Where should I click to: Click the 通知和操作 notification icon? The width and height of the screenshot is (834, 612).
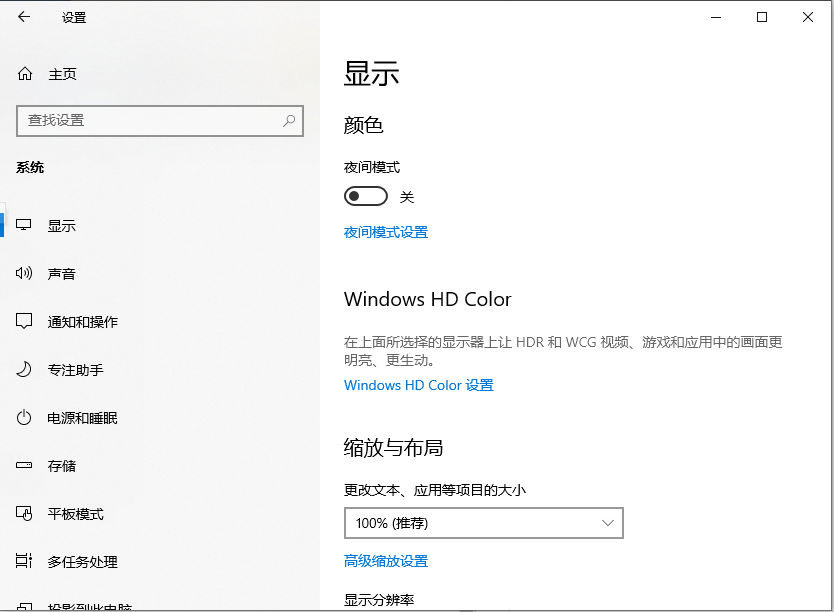pos(24,322)
